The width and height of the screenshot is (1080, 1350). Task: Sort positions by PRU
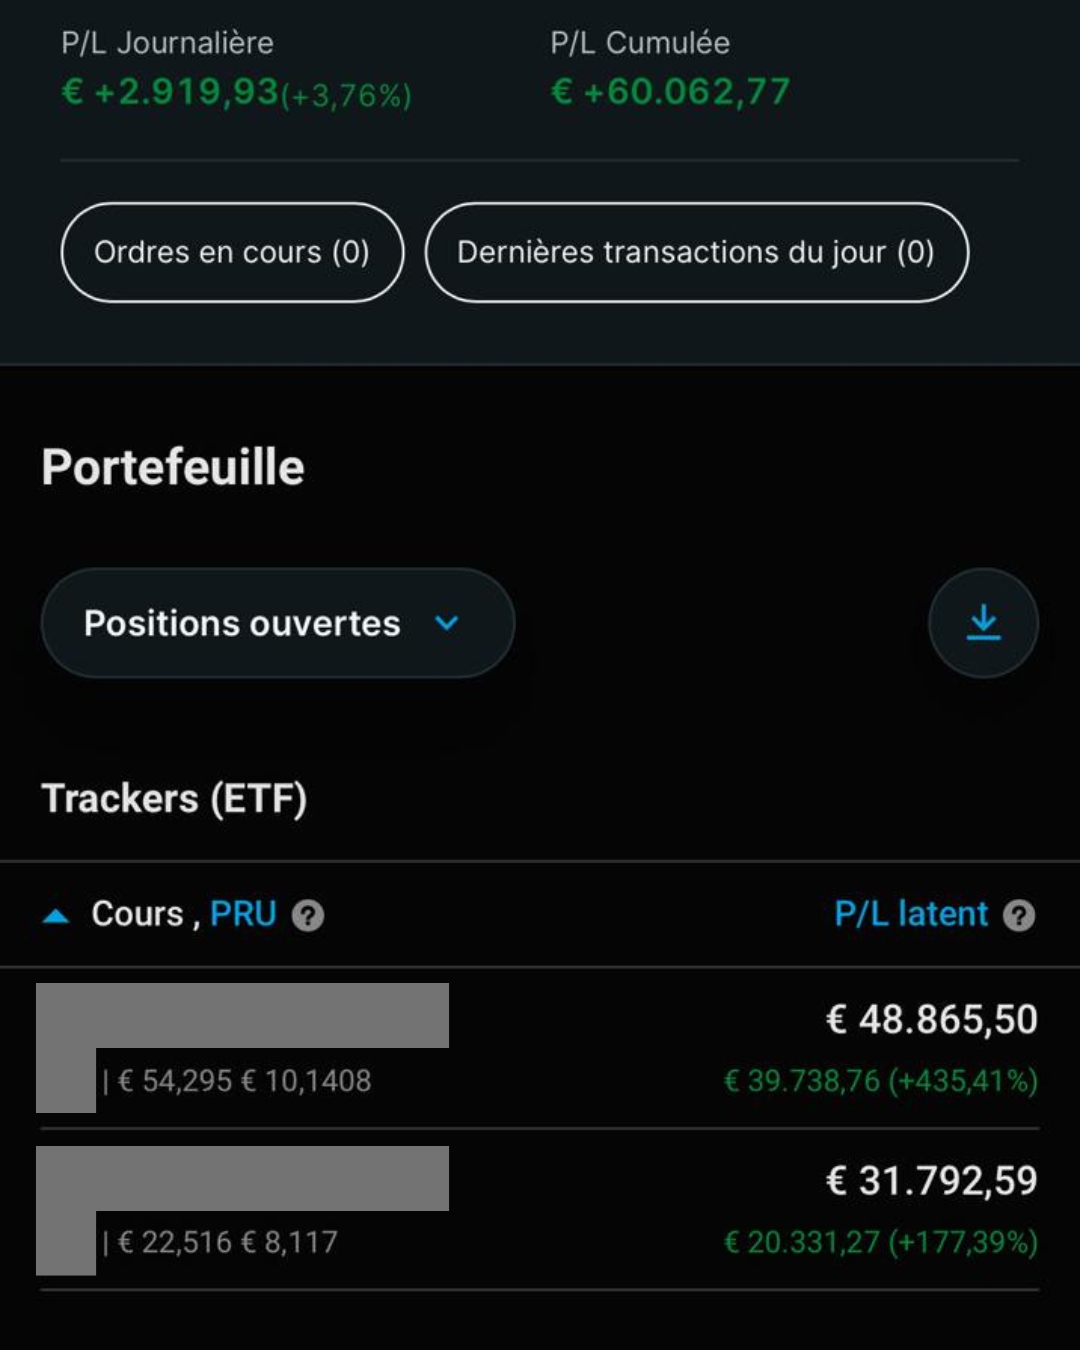click(243, 914)
